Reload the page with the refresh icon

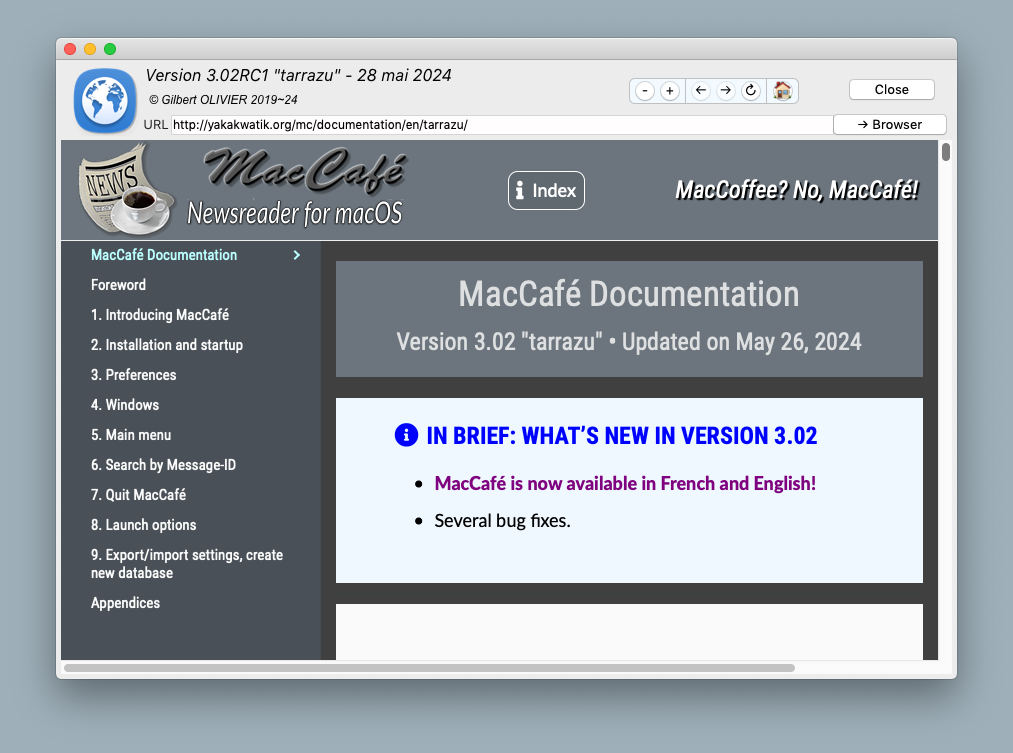[x=751, y=91]
